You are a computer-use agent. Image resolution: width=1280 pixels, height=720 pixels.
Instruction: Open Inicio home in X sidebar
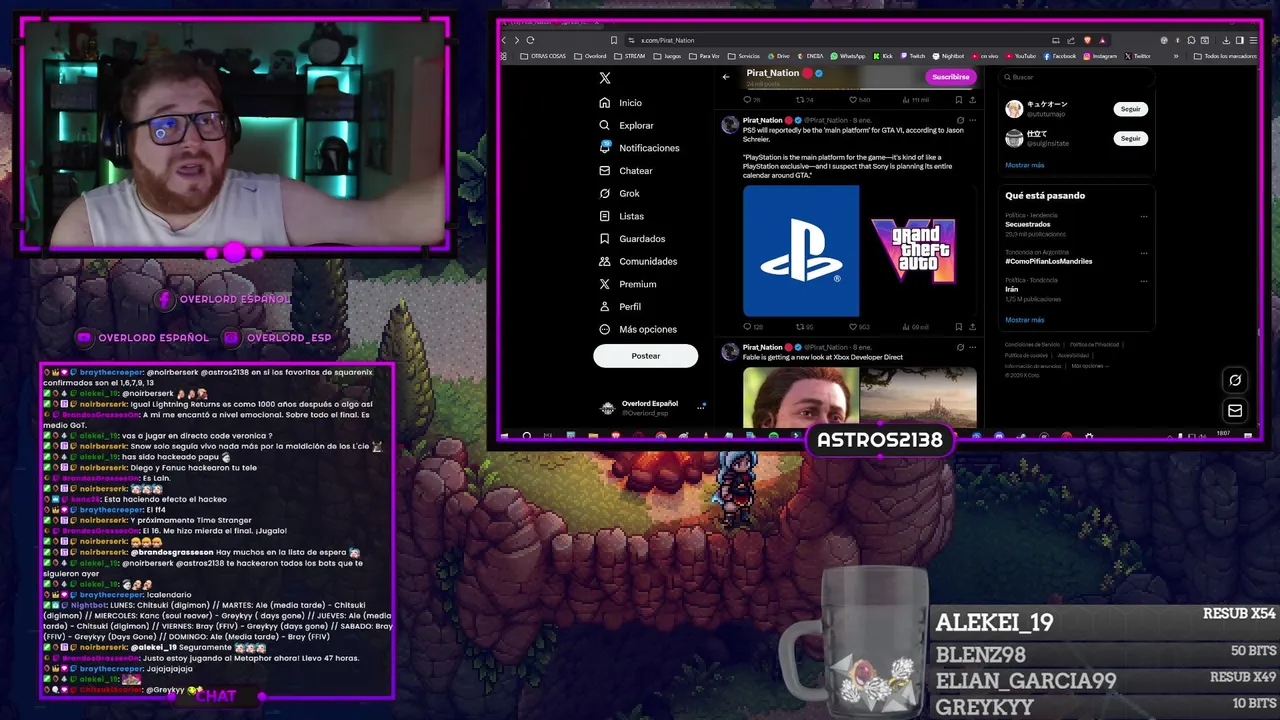[x=620, y=103]
